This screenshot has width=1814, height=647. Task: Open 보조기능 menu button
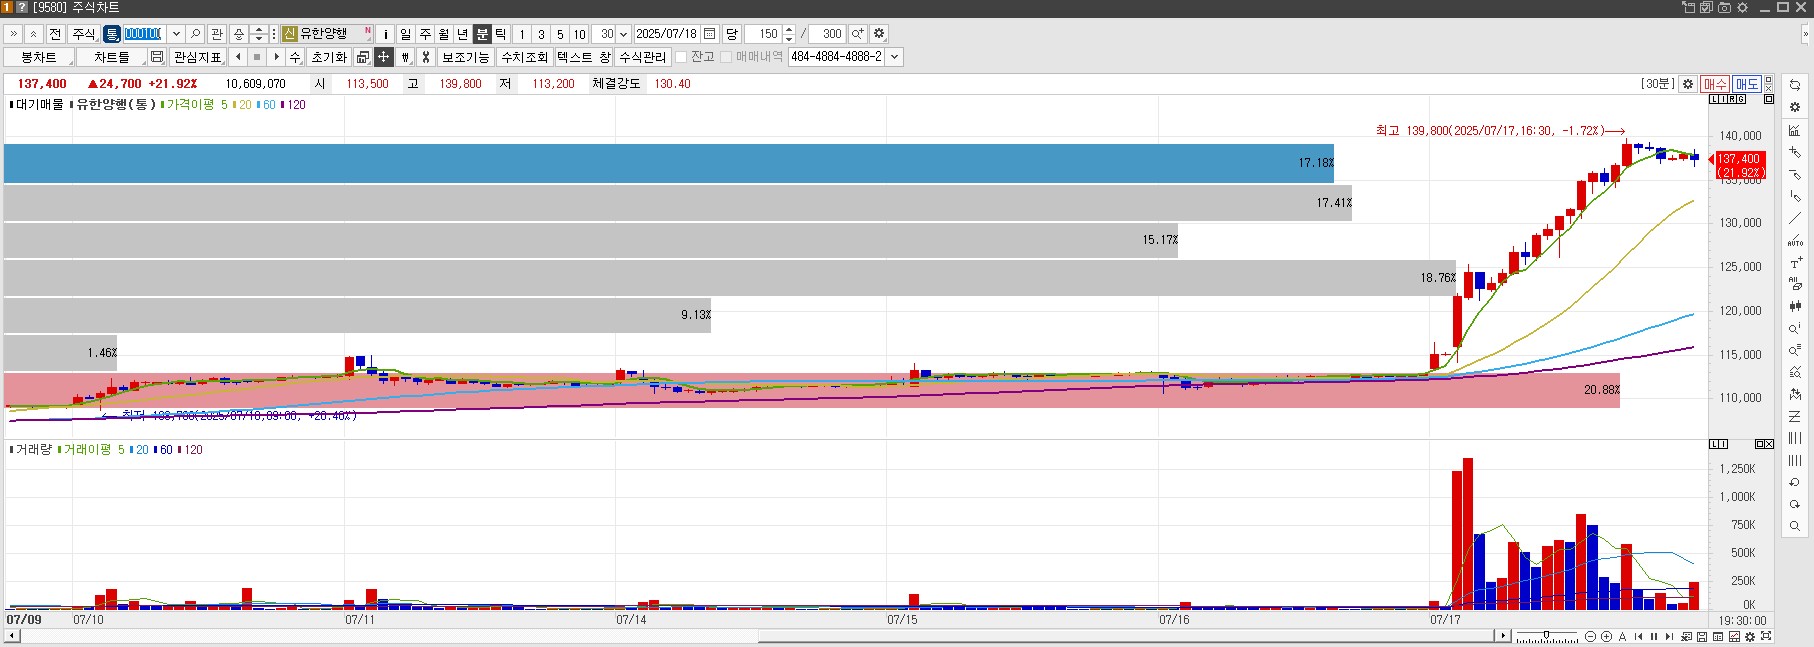[466, 57]
